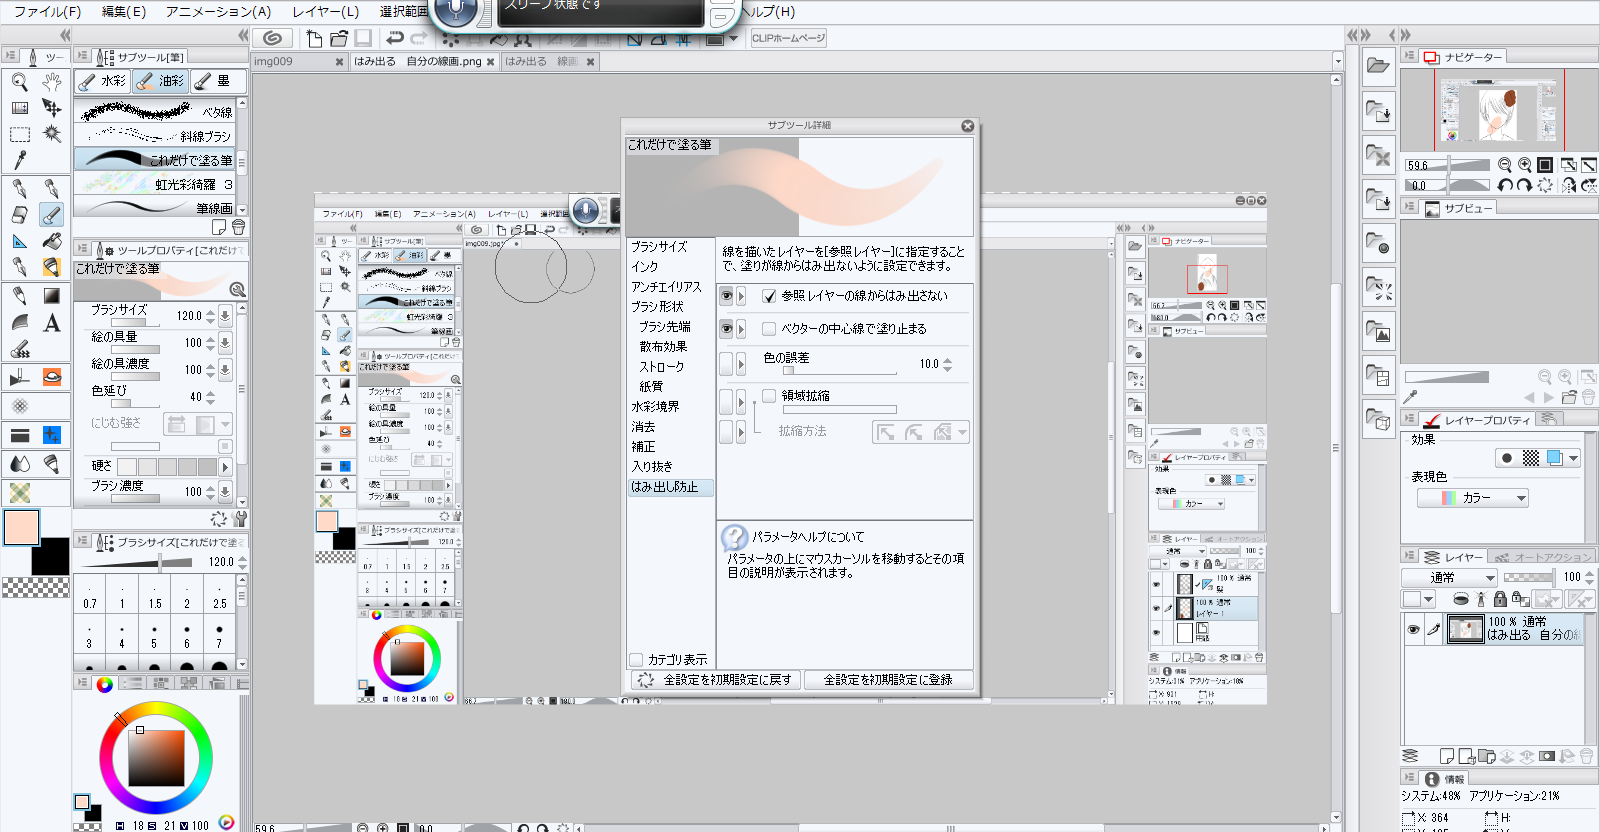Select the eyedropper tool
The width and height of the screenshot is (1600, 832).
tap(20, 159)
